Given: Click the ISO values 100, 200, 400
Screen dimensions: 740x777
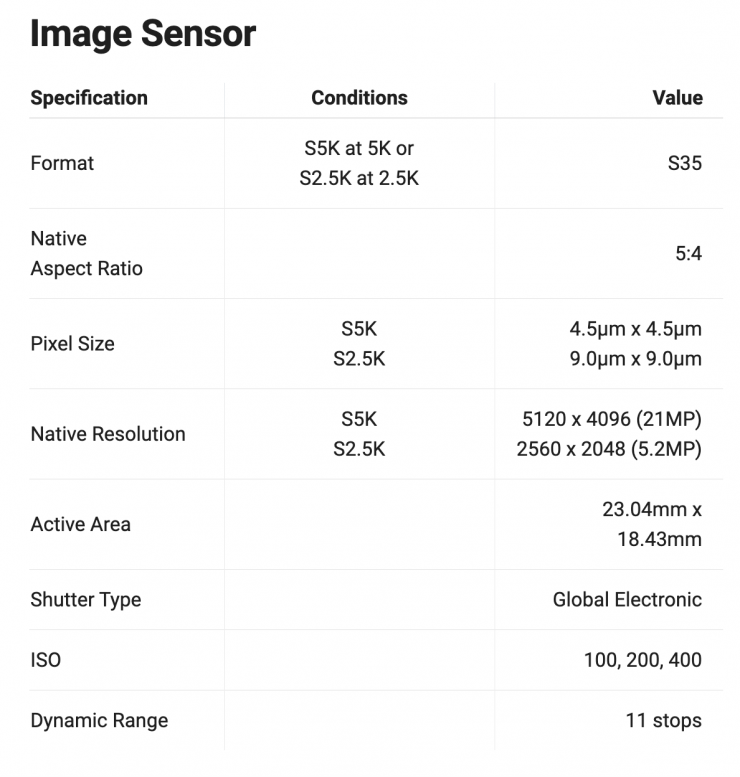Looking at the screenshot, I should point(642,660).
